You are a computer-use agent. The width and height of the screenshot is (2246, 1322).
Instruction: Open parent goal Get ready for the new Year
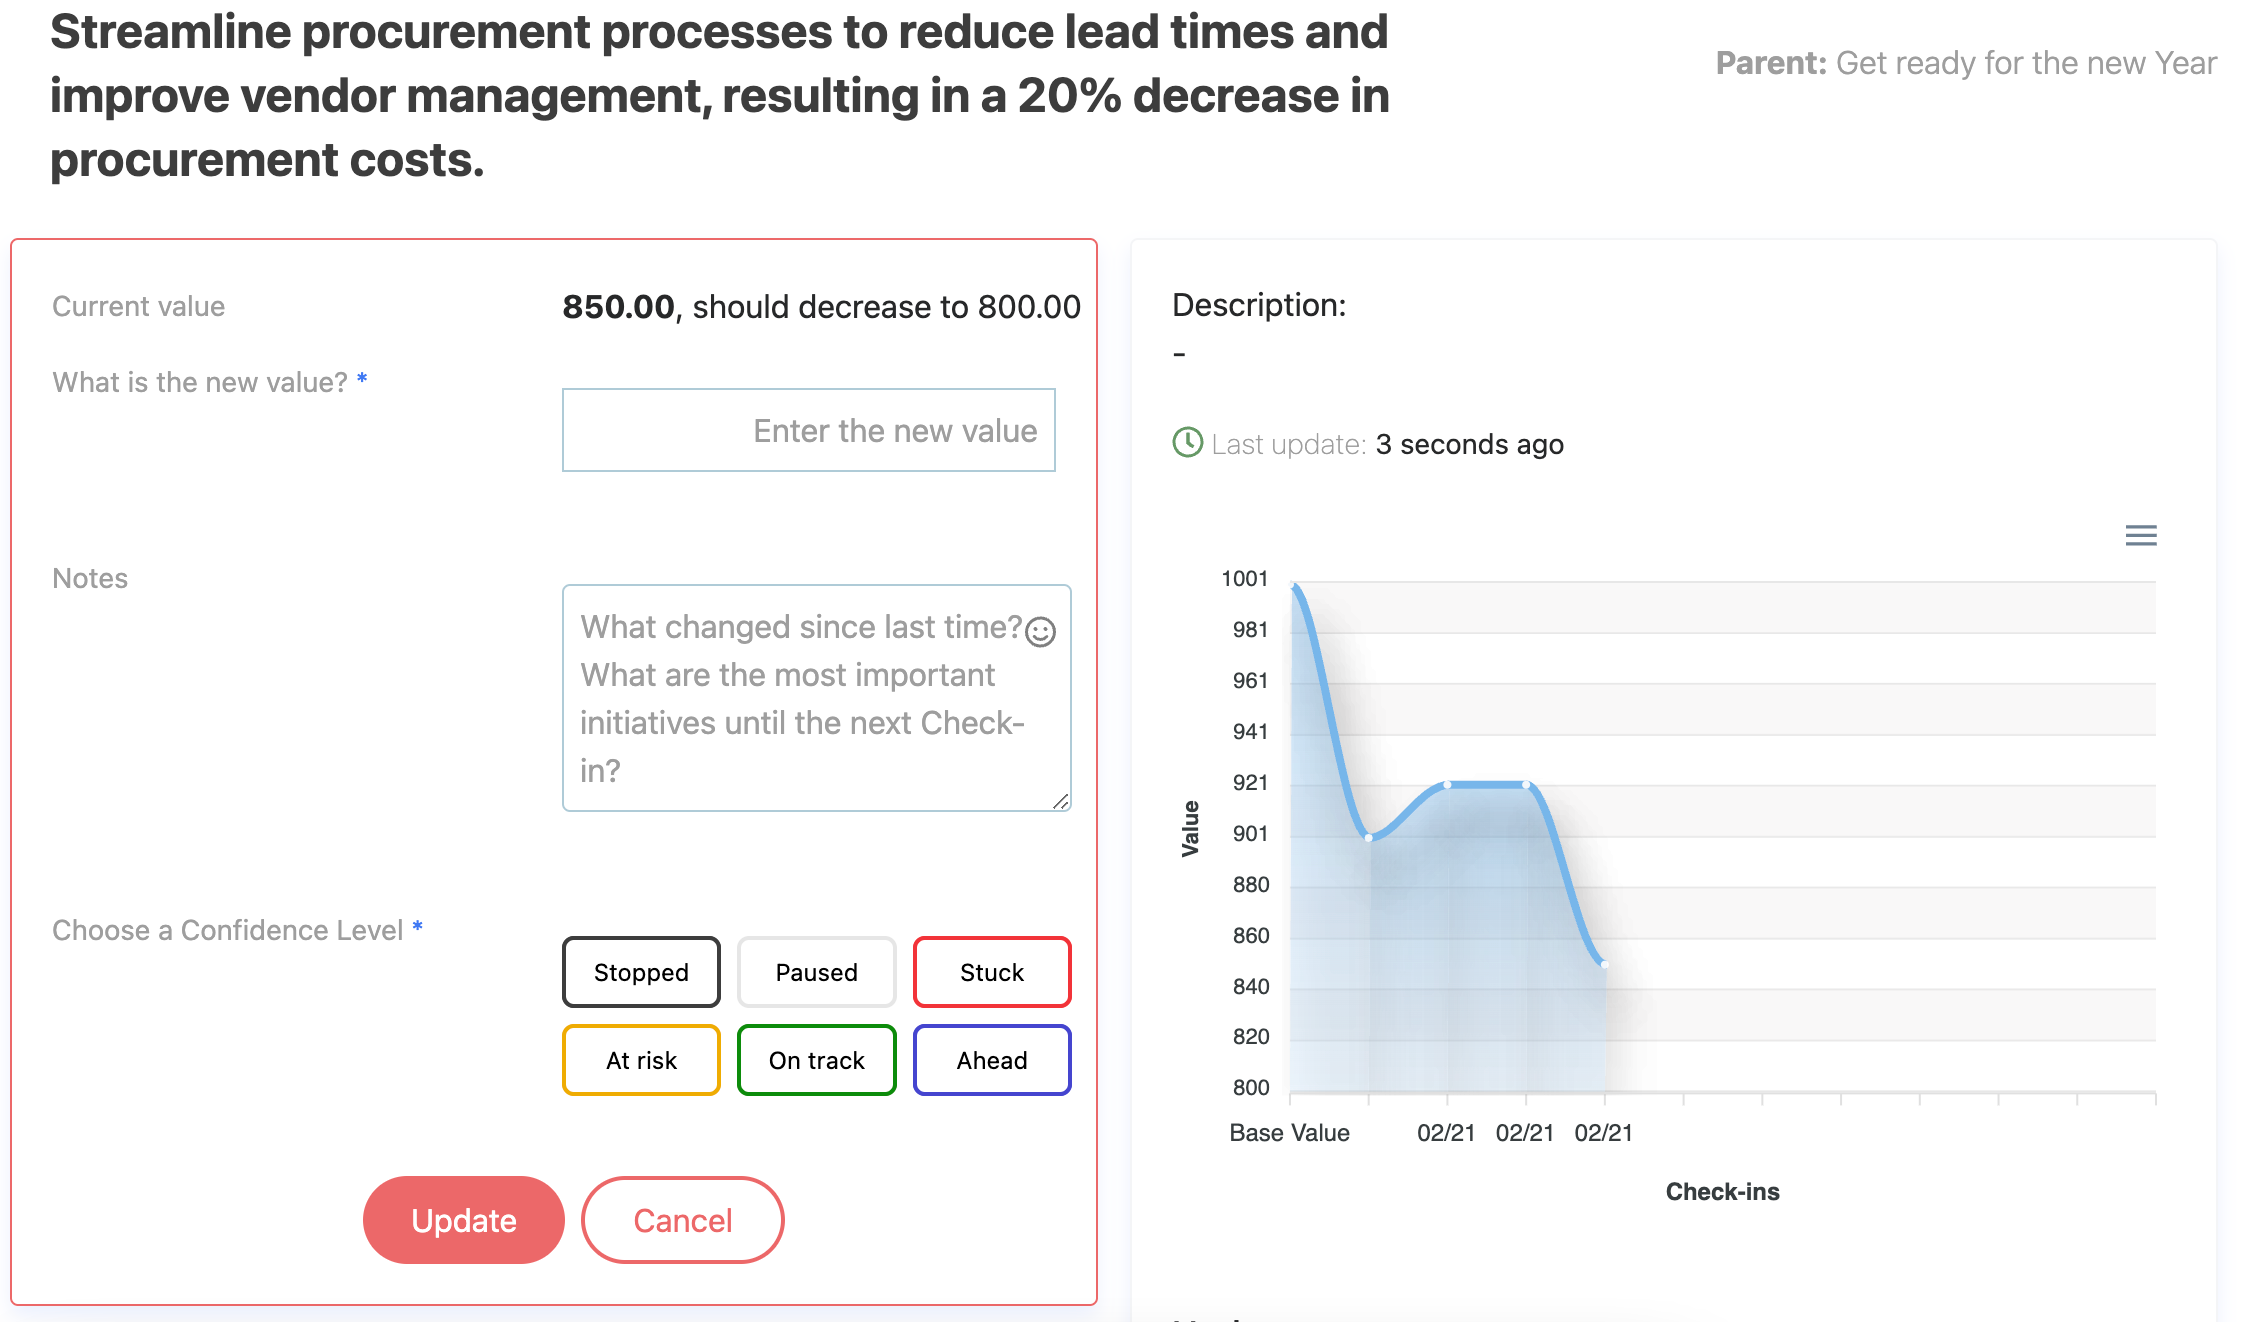pyautogui.click(x=2026, y=63)
